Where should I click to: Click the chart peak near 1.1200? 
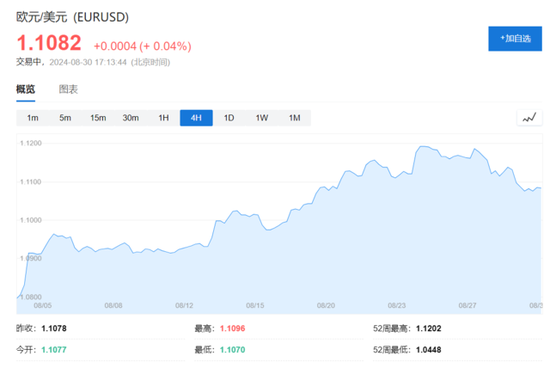pyautogui.click(x=423, y=146)
